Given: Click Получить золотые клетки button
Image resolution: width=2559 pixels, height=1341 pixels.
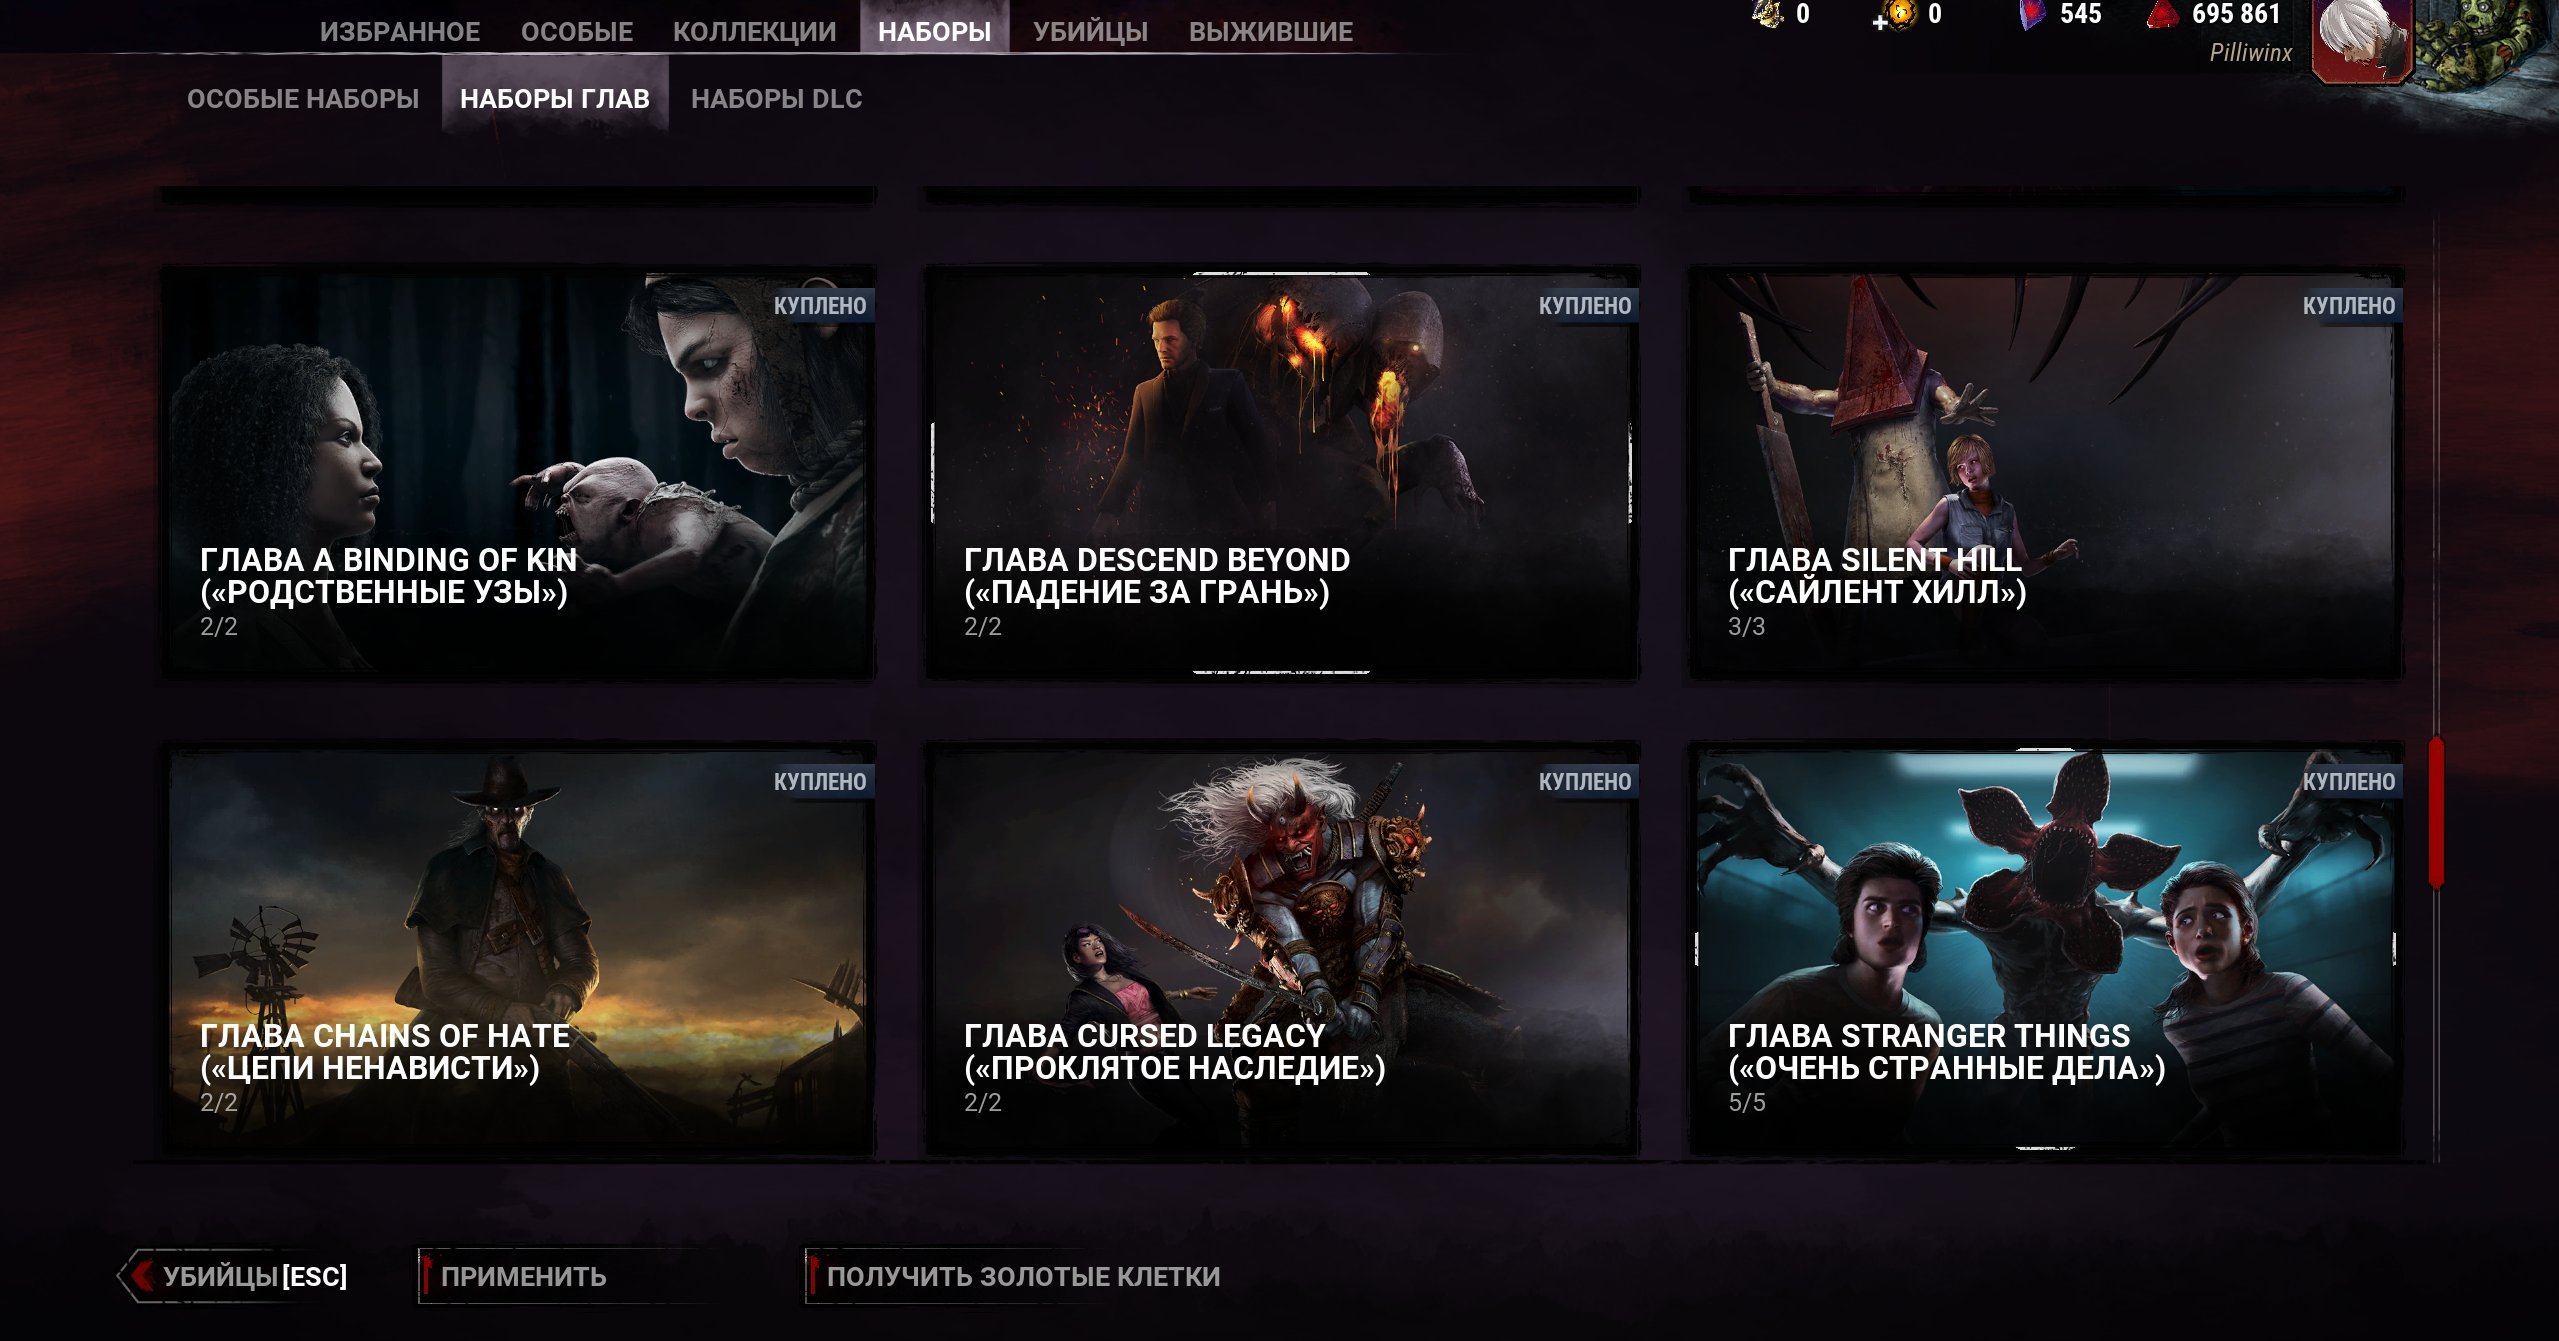Looking at the screenshot, I should pyautogui.click(x=1022, y=1276).
